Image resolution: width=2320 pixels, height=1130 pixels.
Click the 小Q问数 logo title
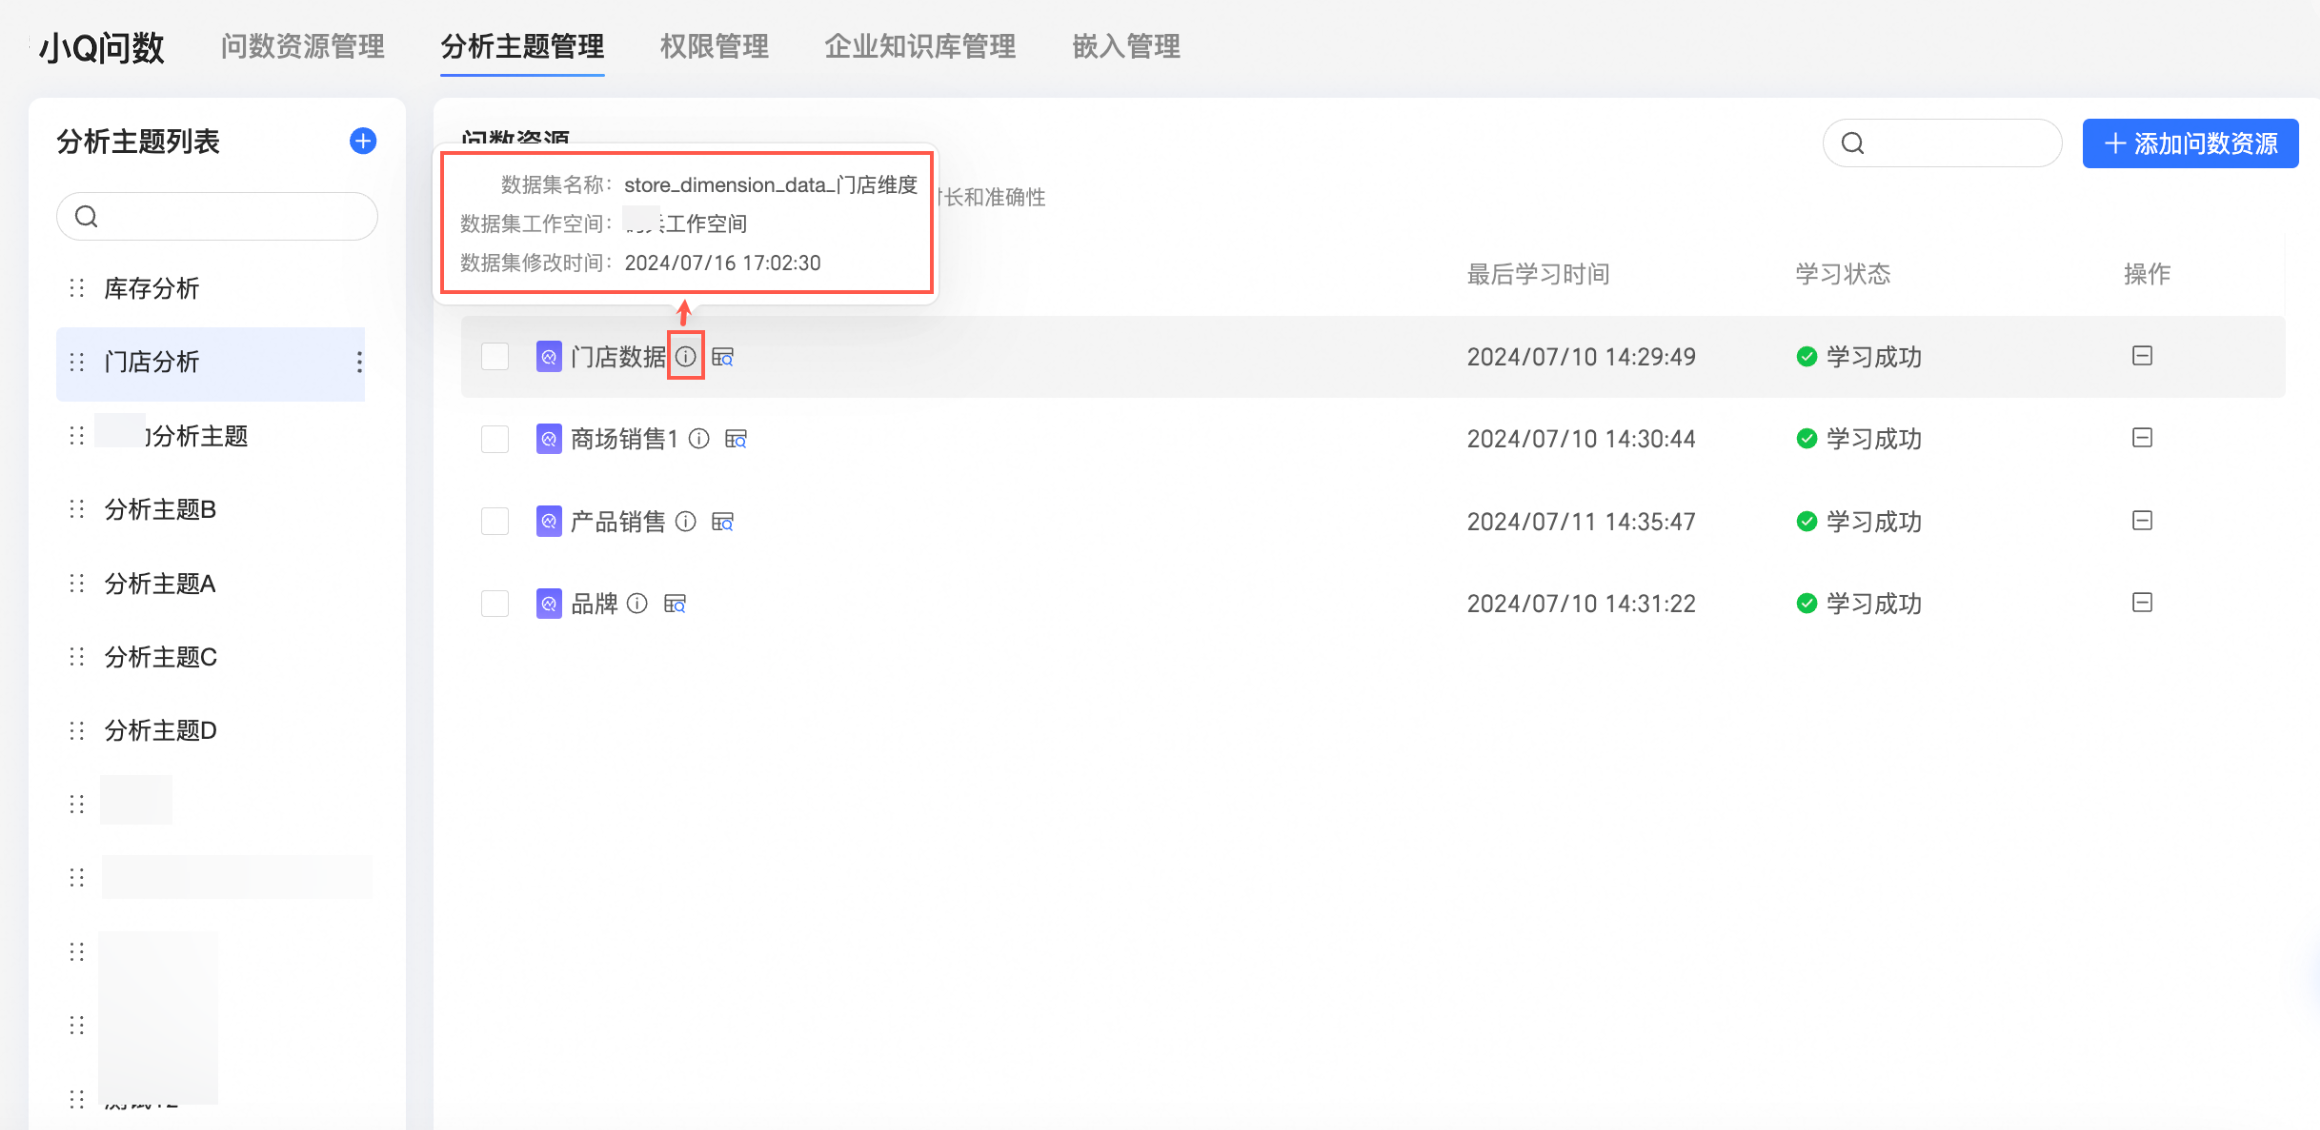point(101,47)
